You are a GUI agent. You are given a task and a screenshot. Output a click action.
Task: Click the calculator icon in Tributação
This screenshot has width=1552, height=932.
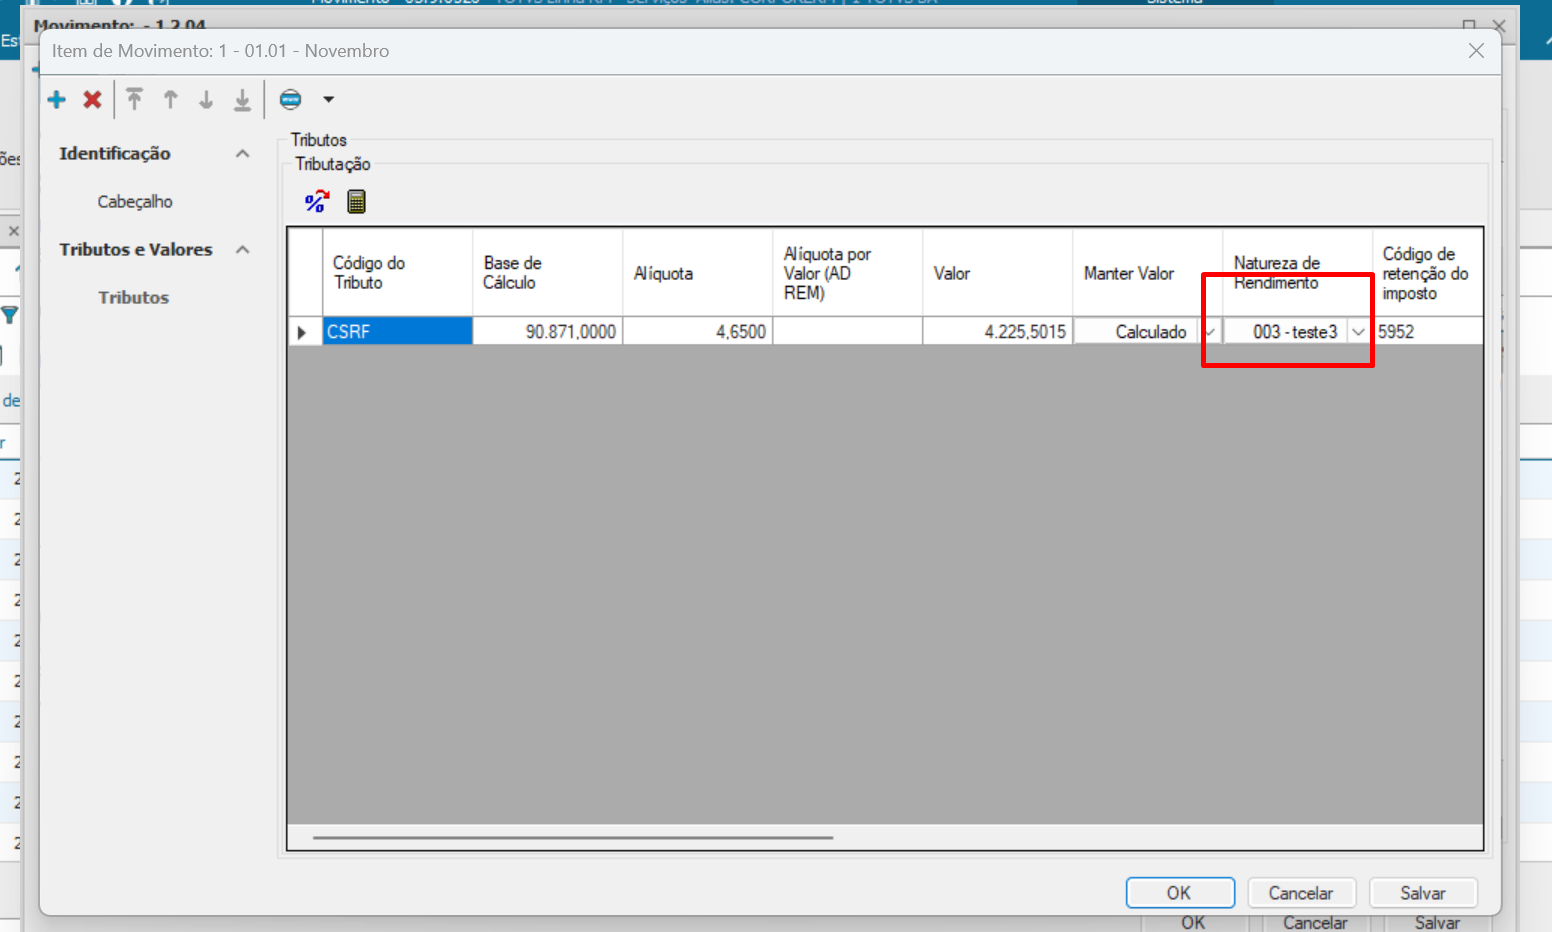pos(356,201)
